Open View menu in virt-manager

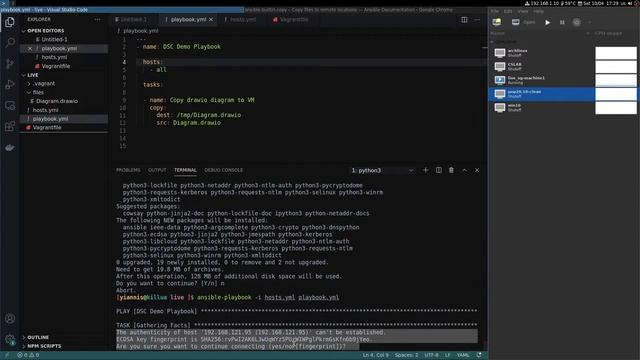pyautogui.click(x=523, y=11)
